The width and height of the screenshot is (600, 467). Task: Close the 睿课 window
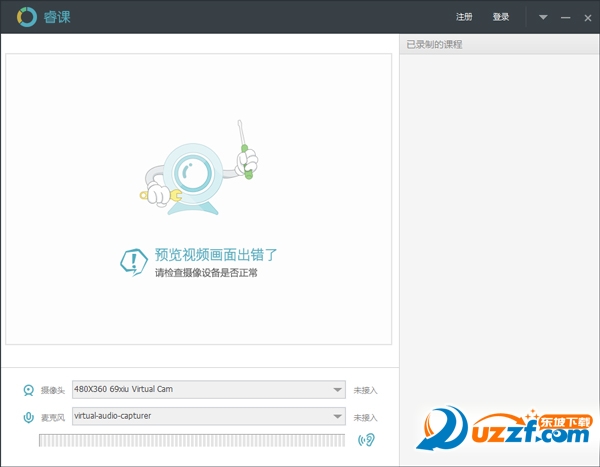click(x=588, y=18)
